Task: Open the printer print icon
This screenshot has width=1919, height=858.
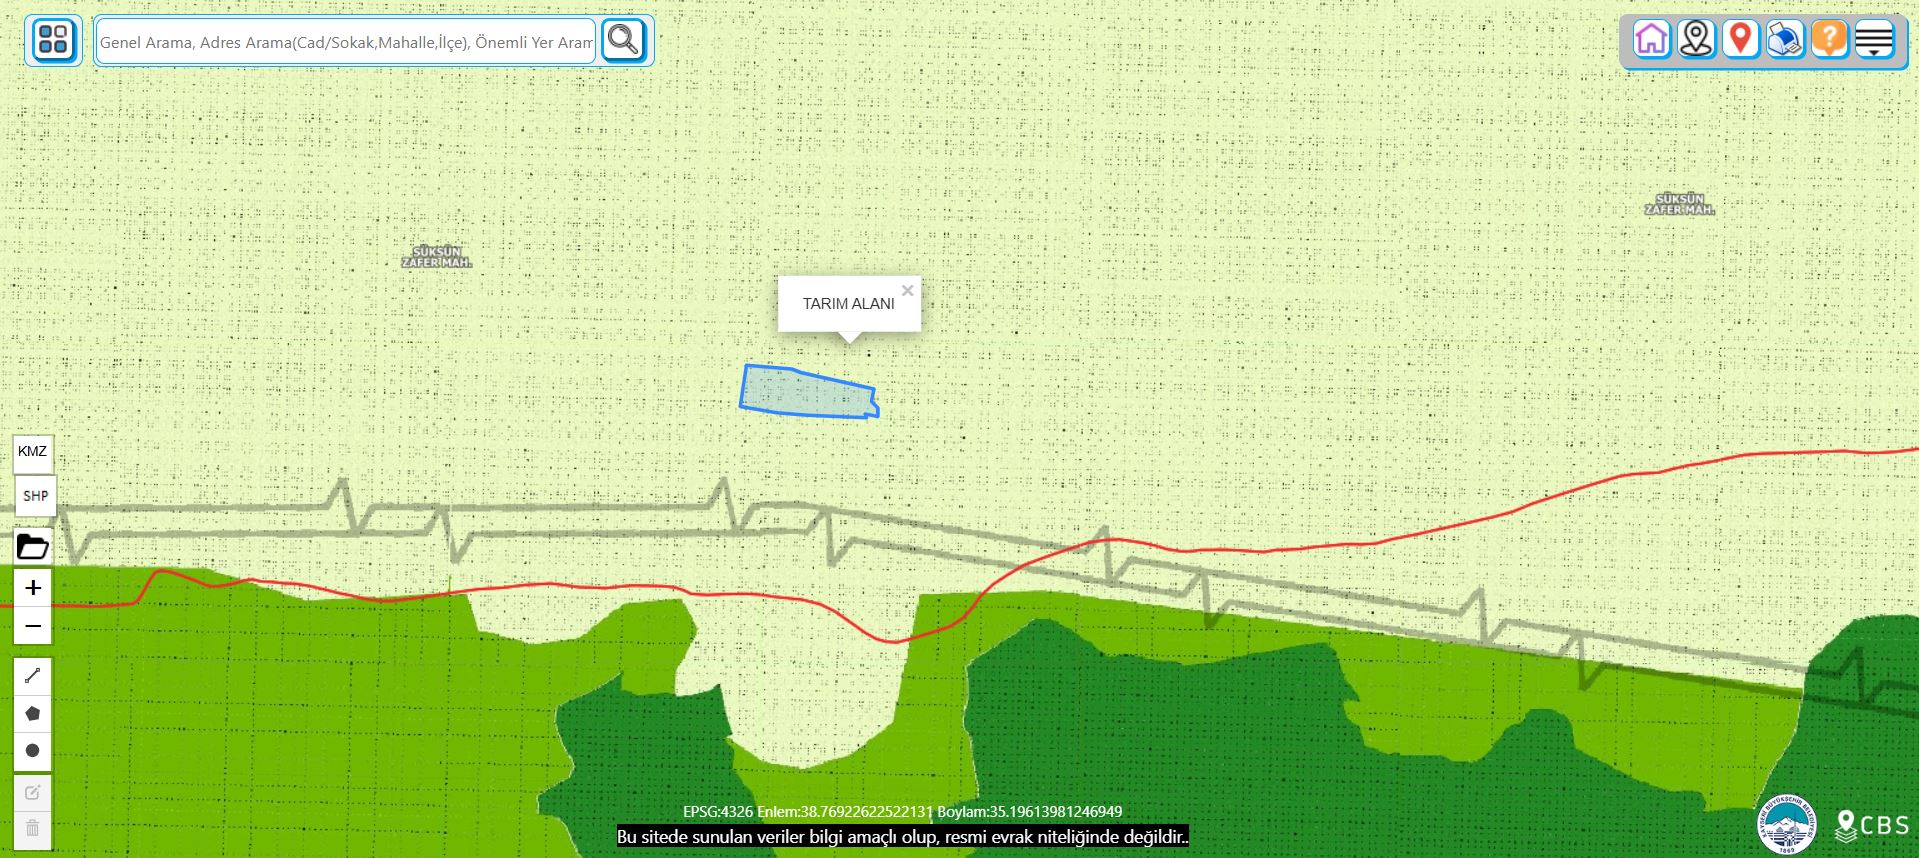Action: tap(1785, 40)
